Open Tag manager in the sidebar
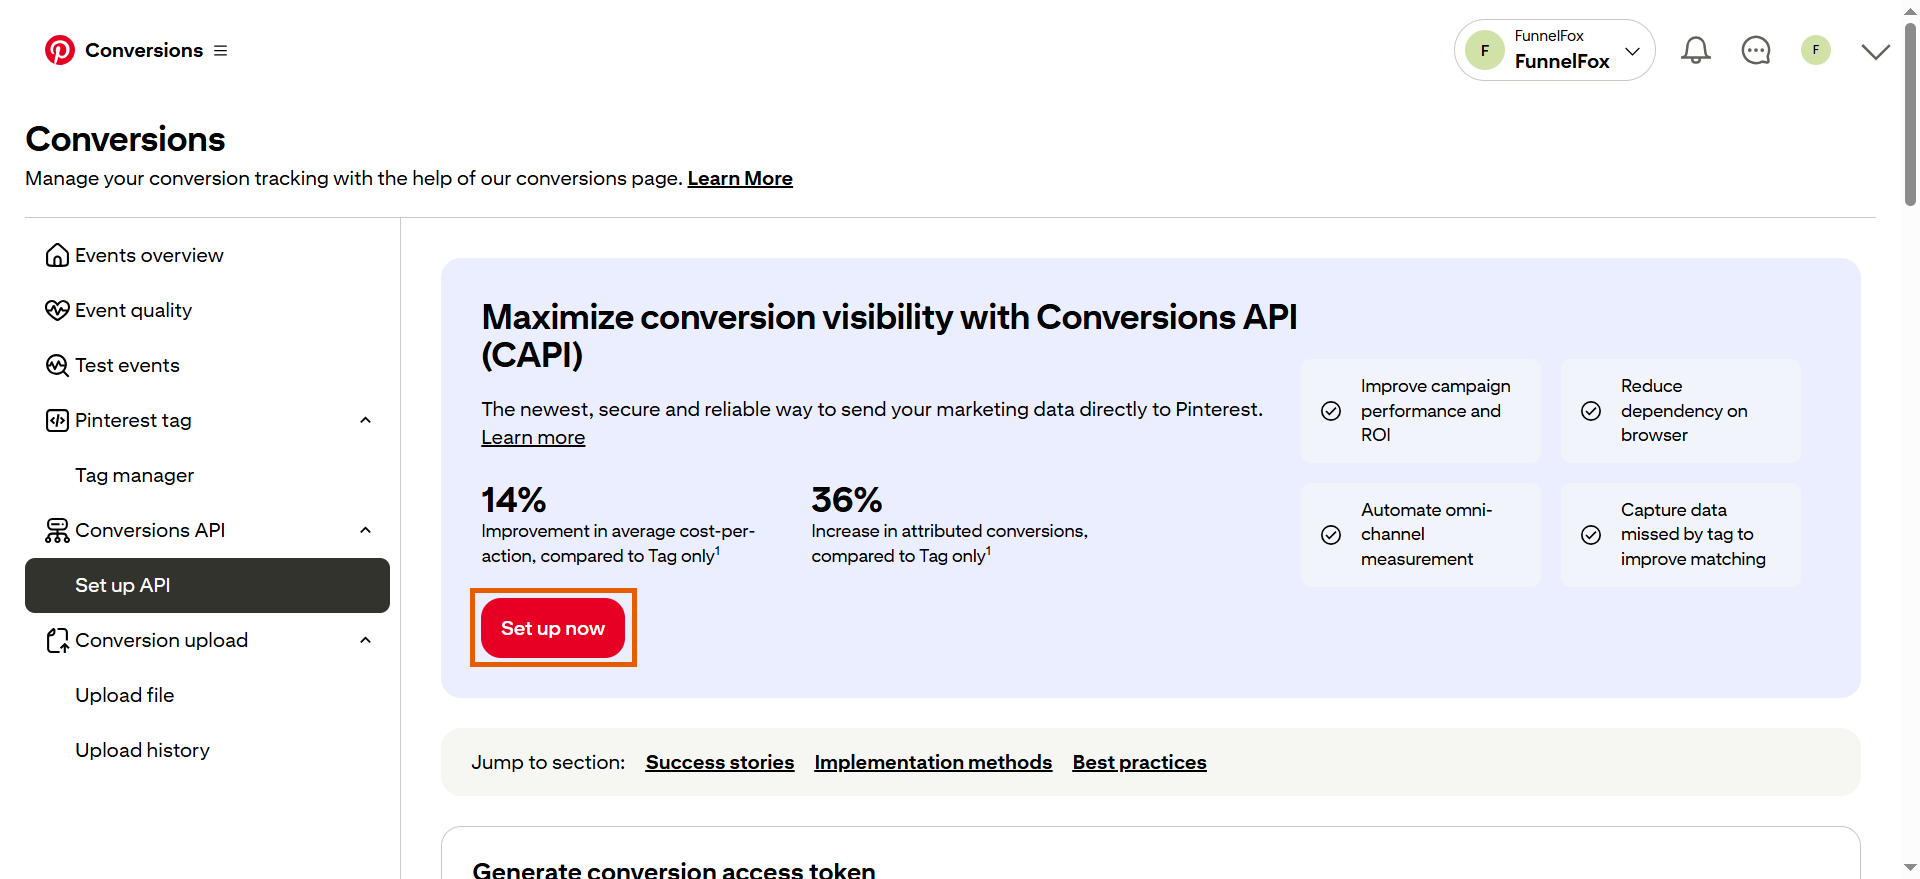The width and height of the screenshot is (1920, 879). 134,476
